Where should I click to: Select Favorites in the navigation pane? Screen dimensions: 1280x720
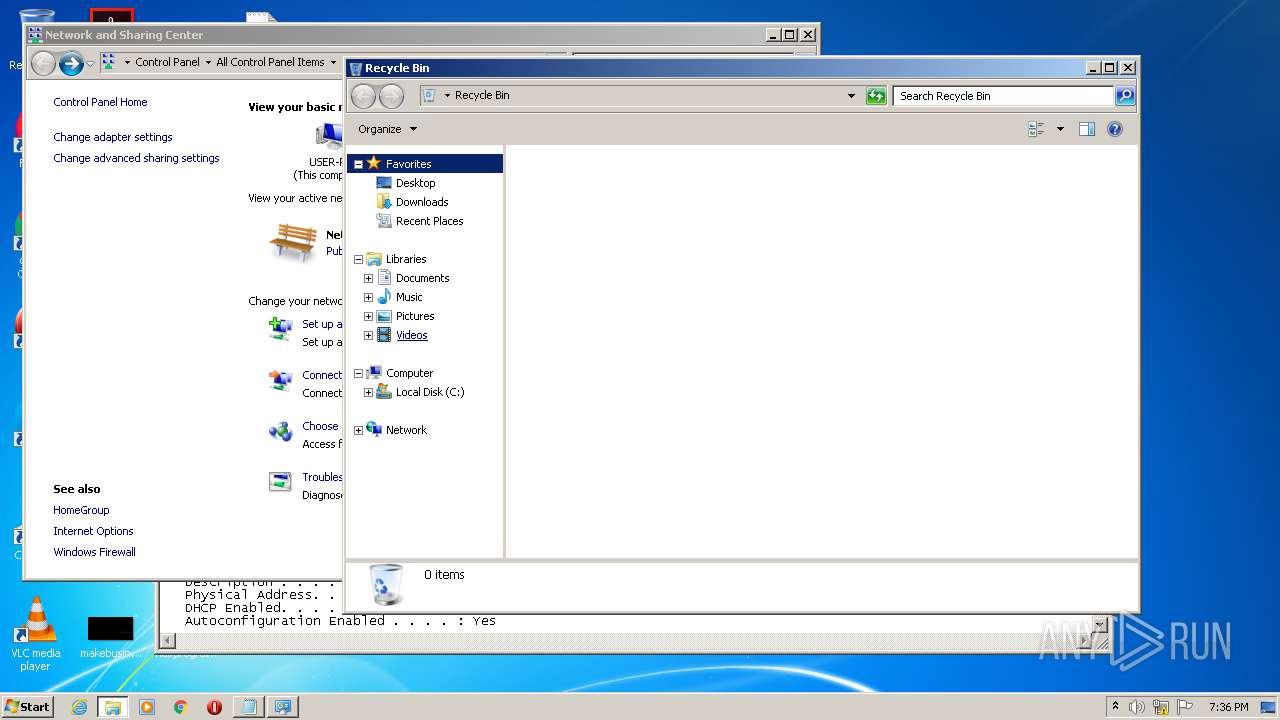pyautogui.click(x=408, y=164)
